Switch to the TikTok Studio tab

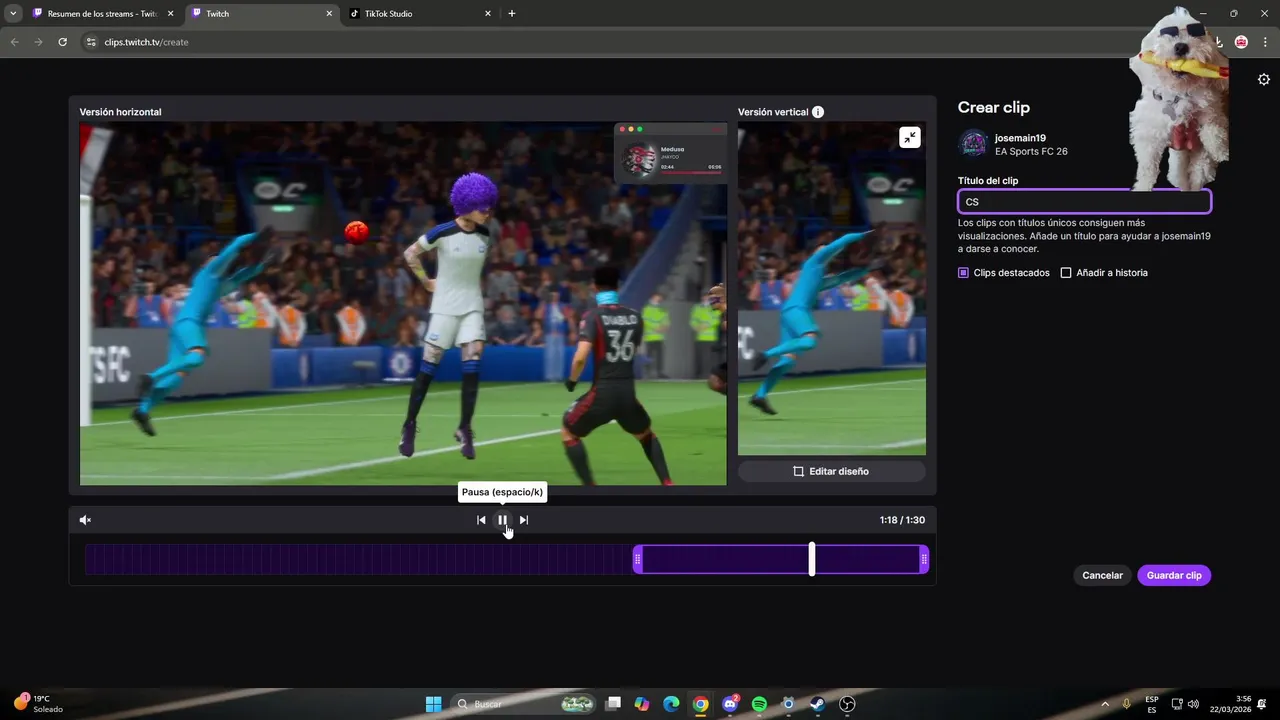coord(420,14)
